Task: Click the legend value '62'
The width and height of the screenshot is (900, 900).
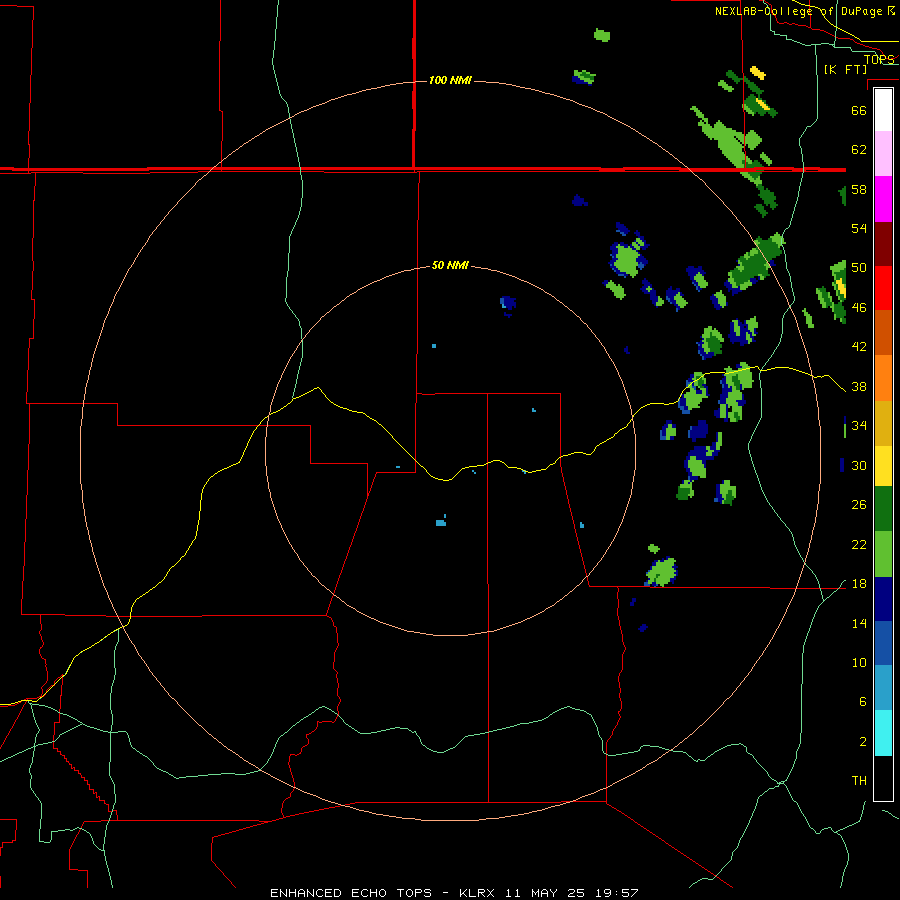Action: [859, 150]
